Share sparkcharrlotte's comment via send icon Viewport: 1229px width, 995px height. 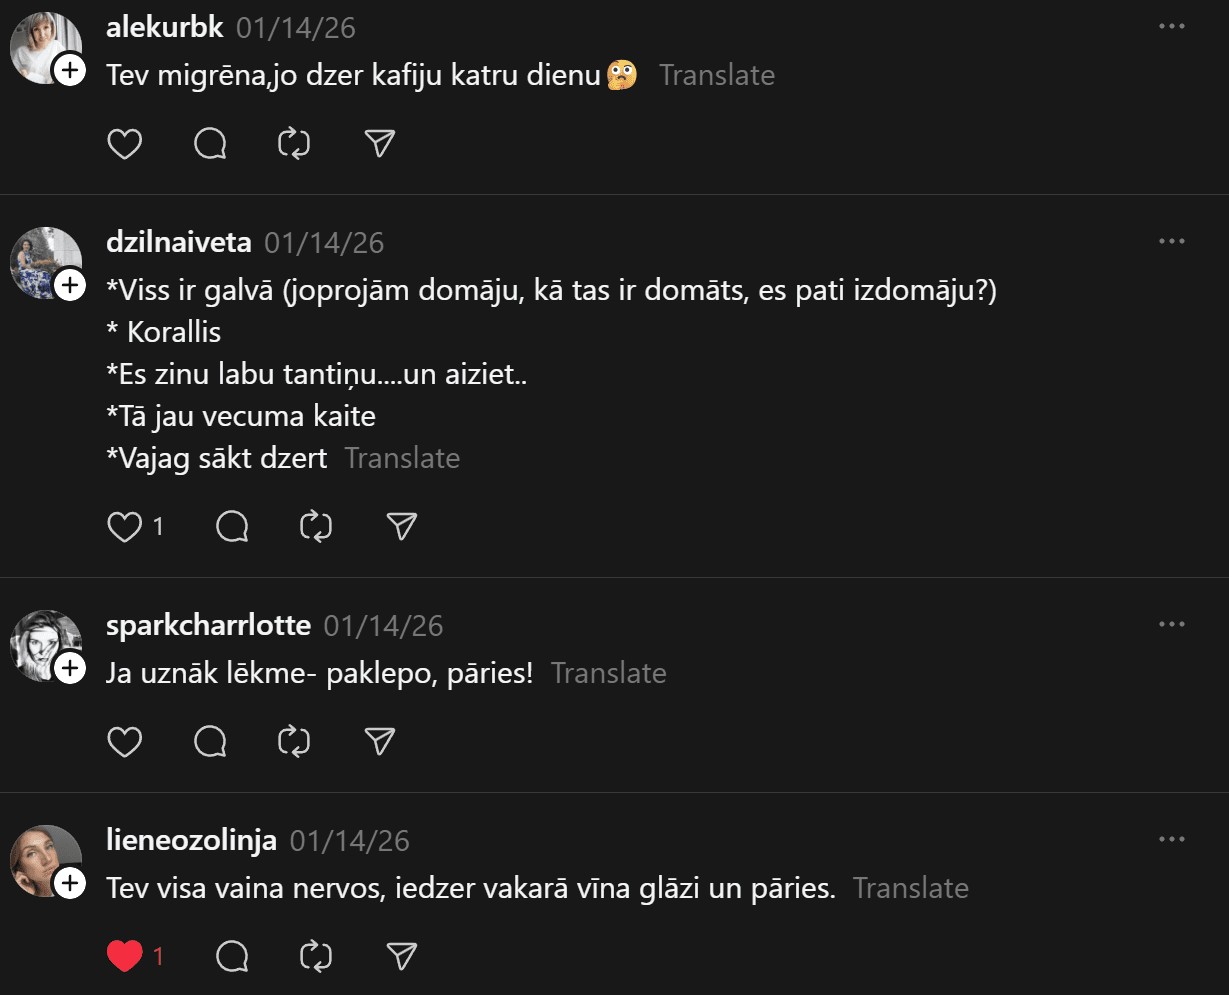coord(379,741)
